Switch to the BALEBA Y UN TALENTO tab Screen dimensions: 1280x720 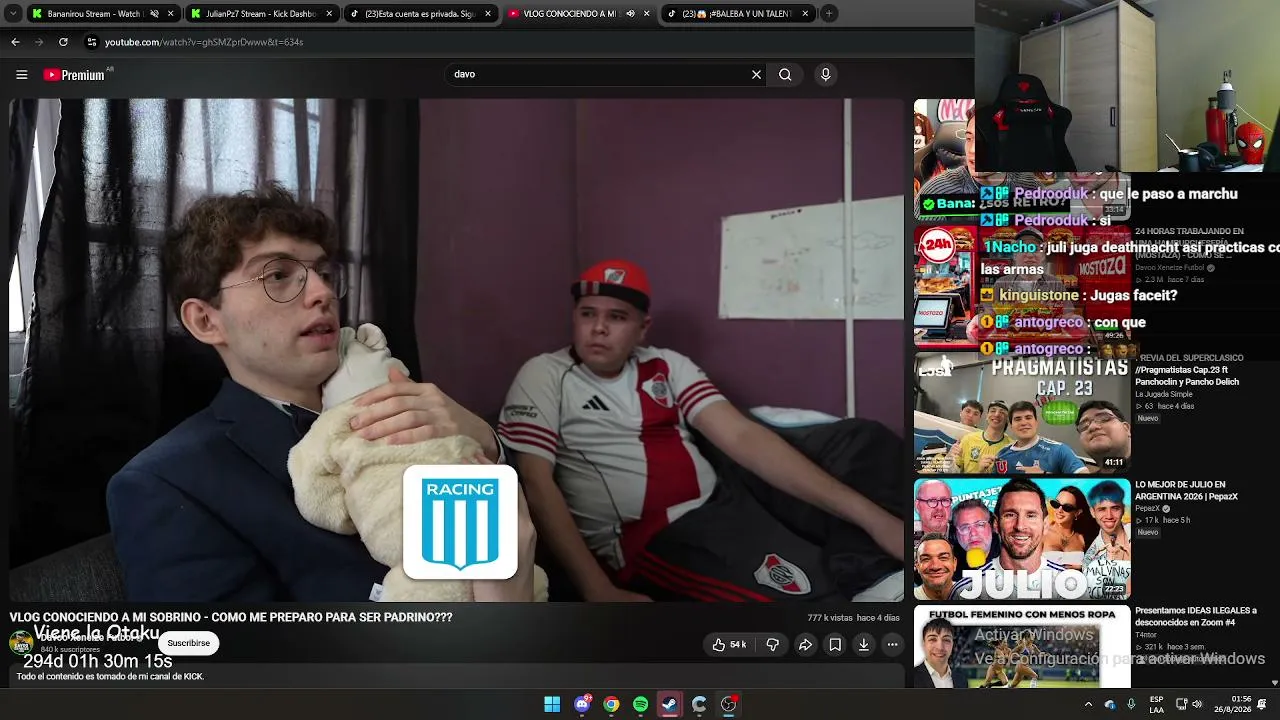[737, 14]
